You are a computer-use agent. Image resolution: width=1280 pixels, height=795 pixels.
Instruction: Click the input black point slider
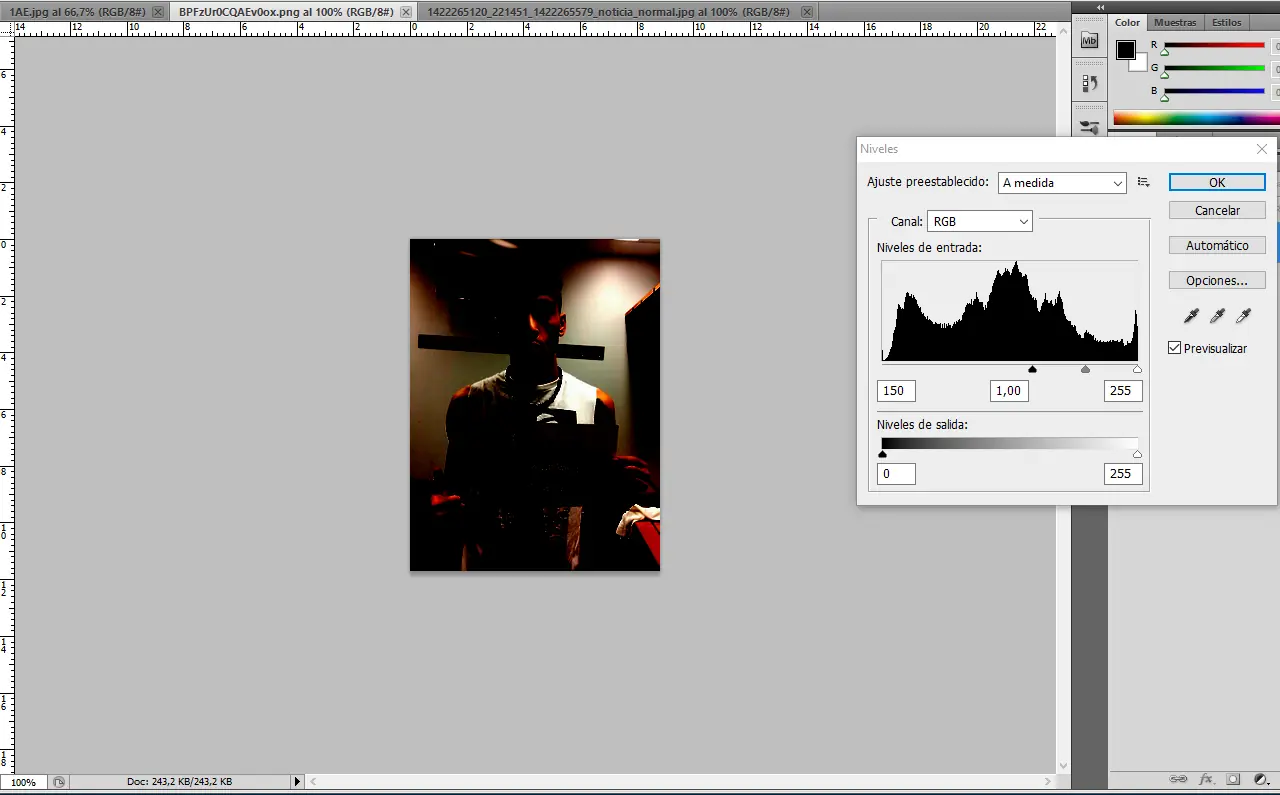(x=1033, y=369)
